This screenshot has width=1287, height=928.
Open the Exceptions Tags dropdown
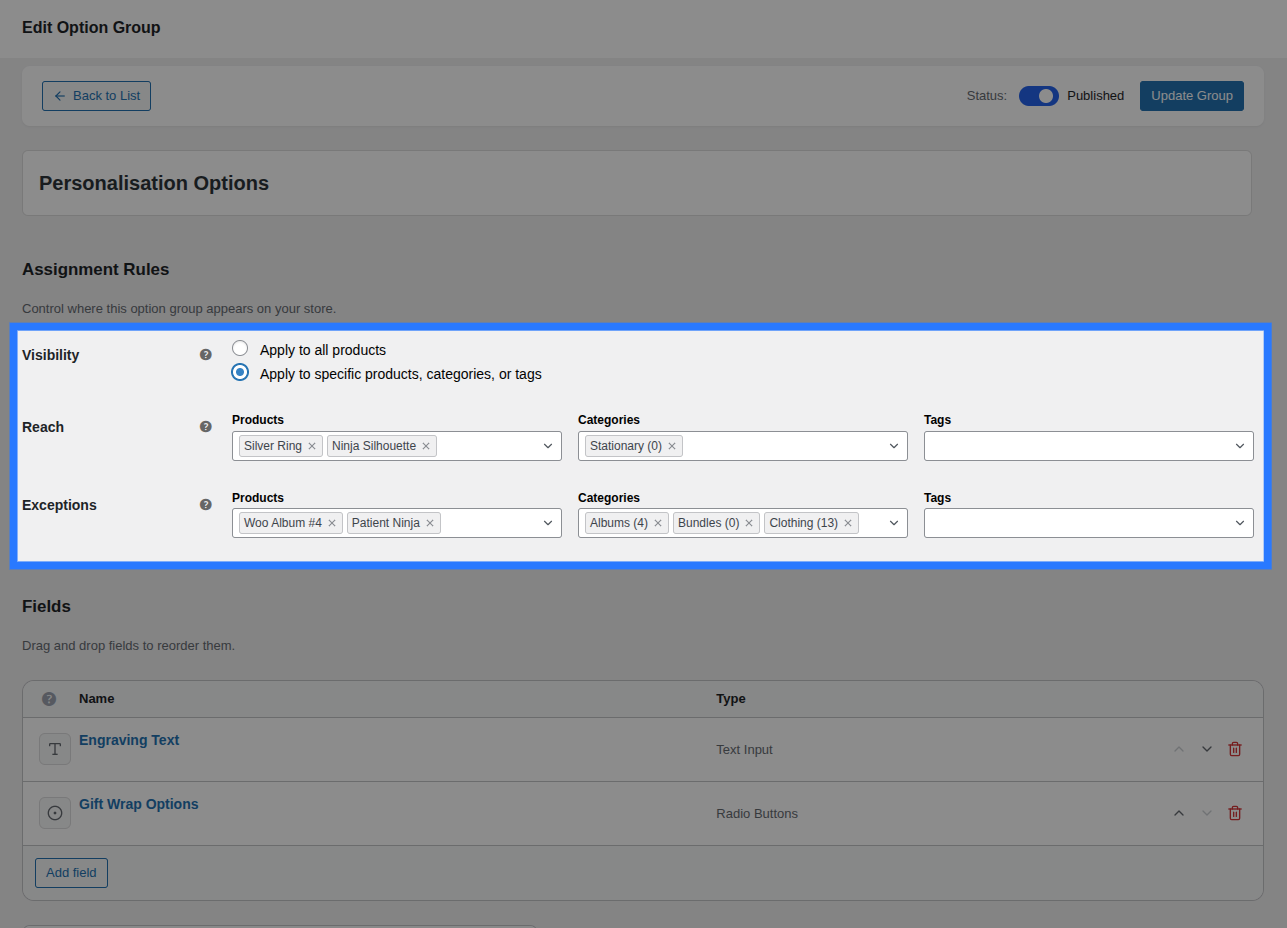[x=1088, y=523]
